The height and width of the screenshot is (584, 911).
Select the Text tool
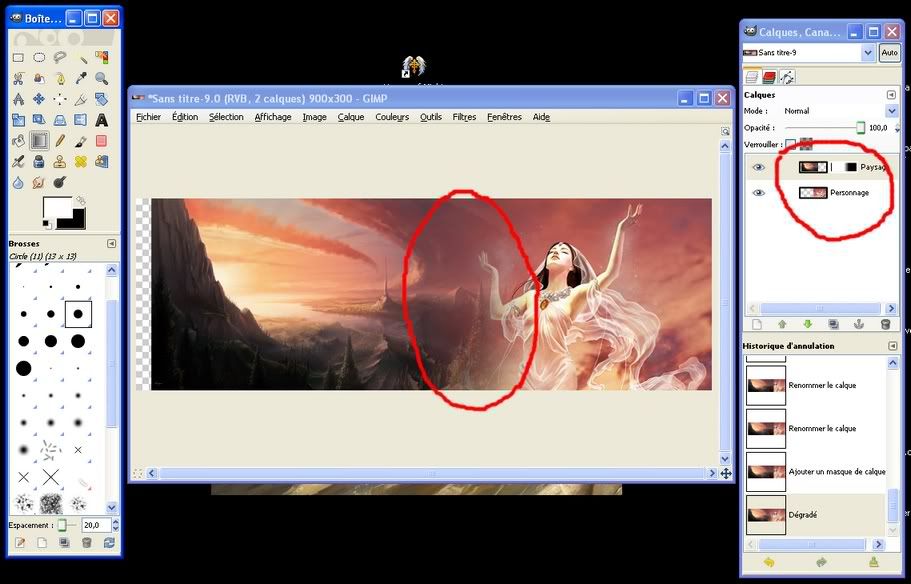102,120
